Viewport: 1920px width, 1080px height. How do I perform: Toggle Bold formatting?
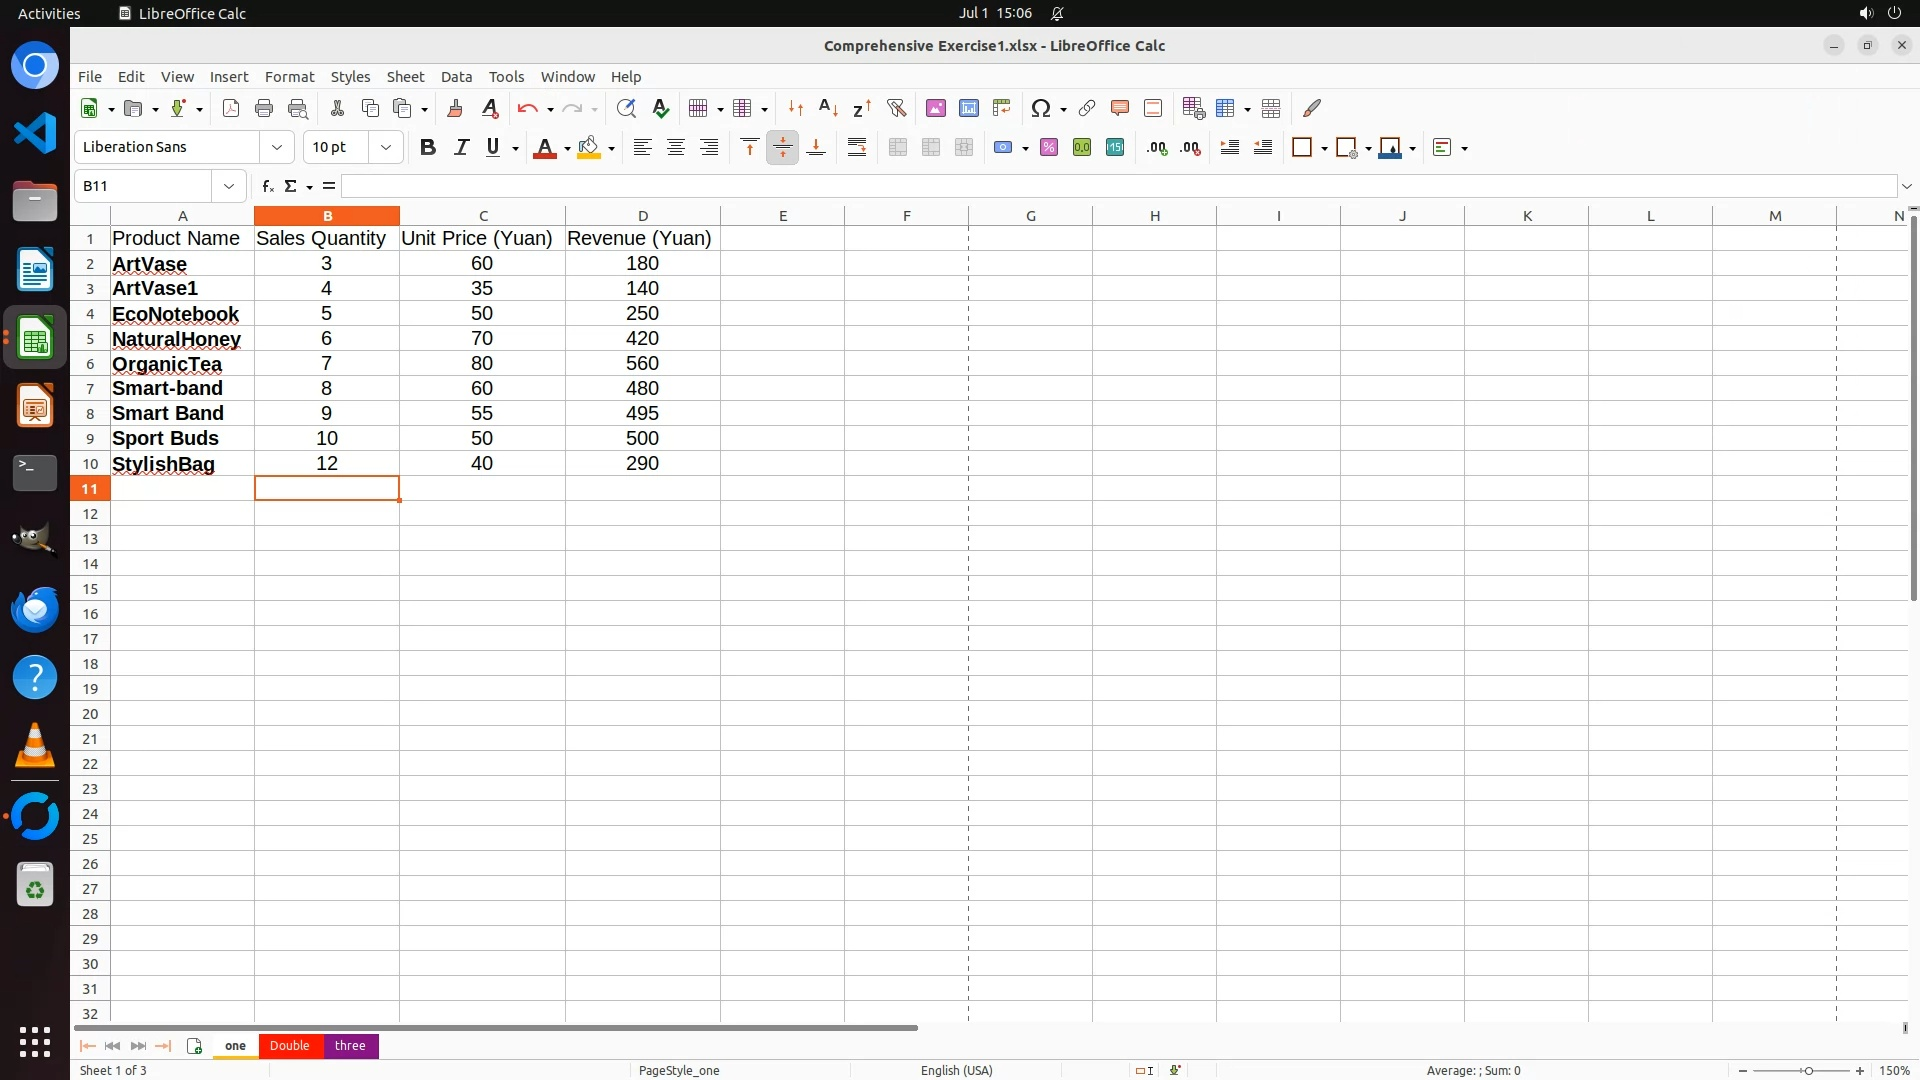[x=428, y=147]
